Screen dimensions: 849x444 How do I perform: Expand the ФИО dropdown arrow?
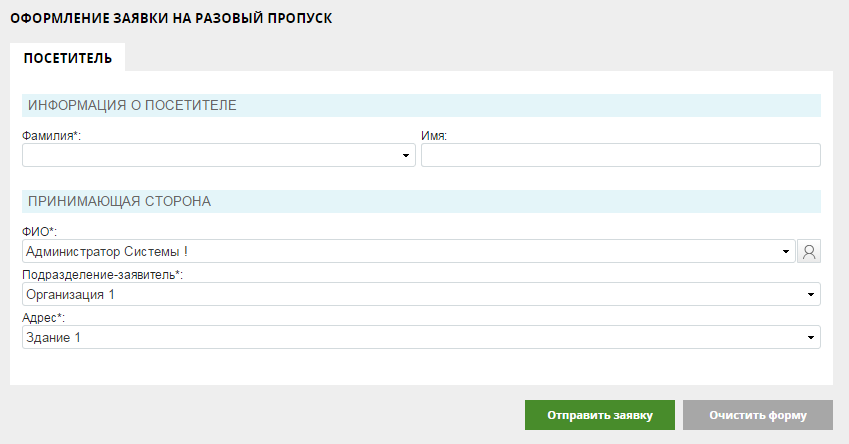click(786, 251)
